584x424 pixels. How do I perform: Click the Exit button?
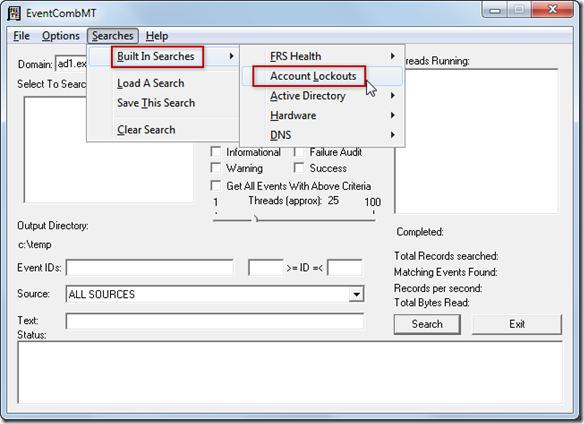coord(517,324)
